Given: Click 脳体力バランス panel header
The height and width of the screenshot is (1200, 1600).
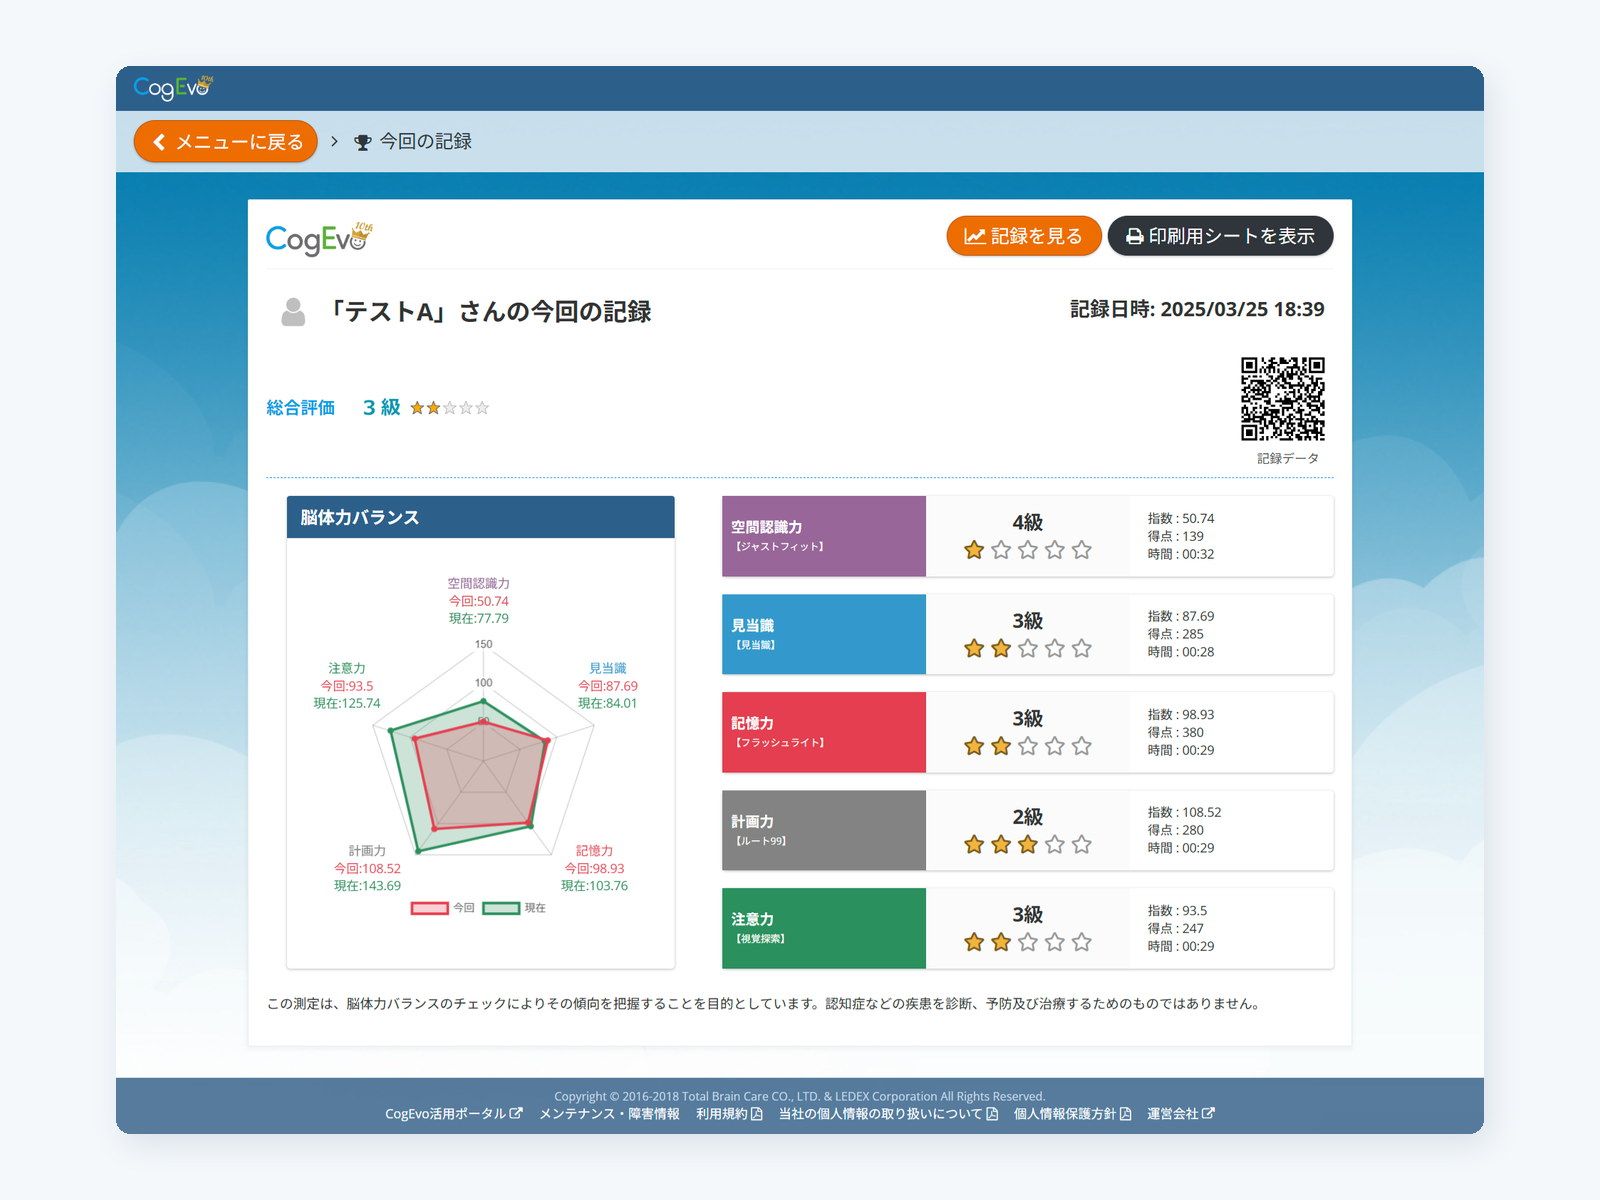Looking at the screenshot, I should 481,517.
